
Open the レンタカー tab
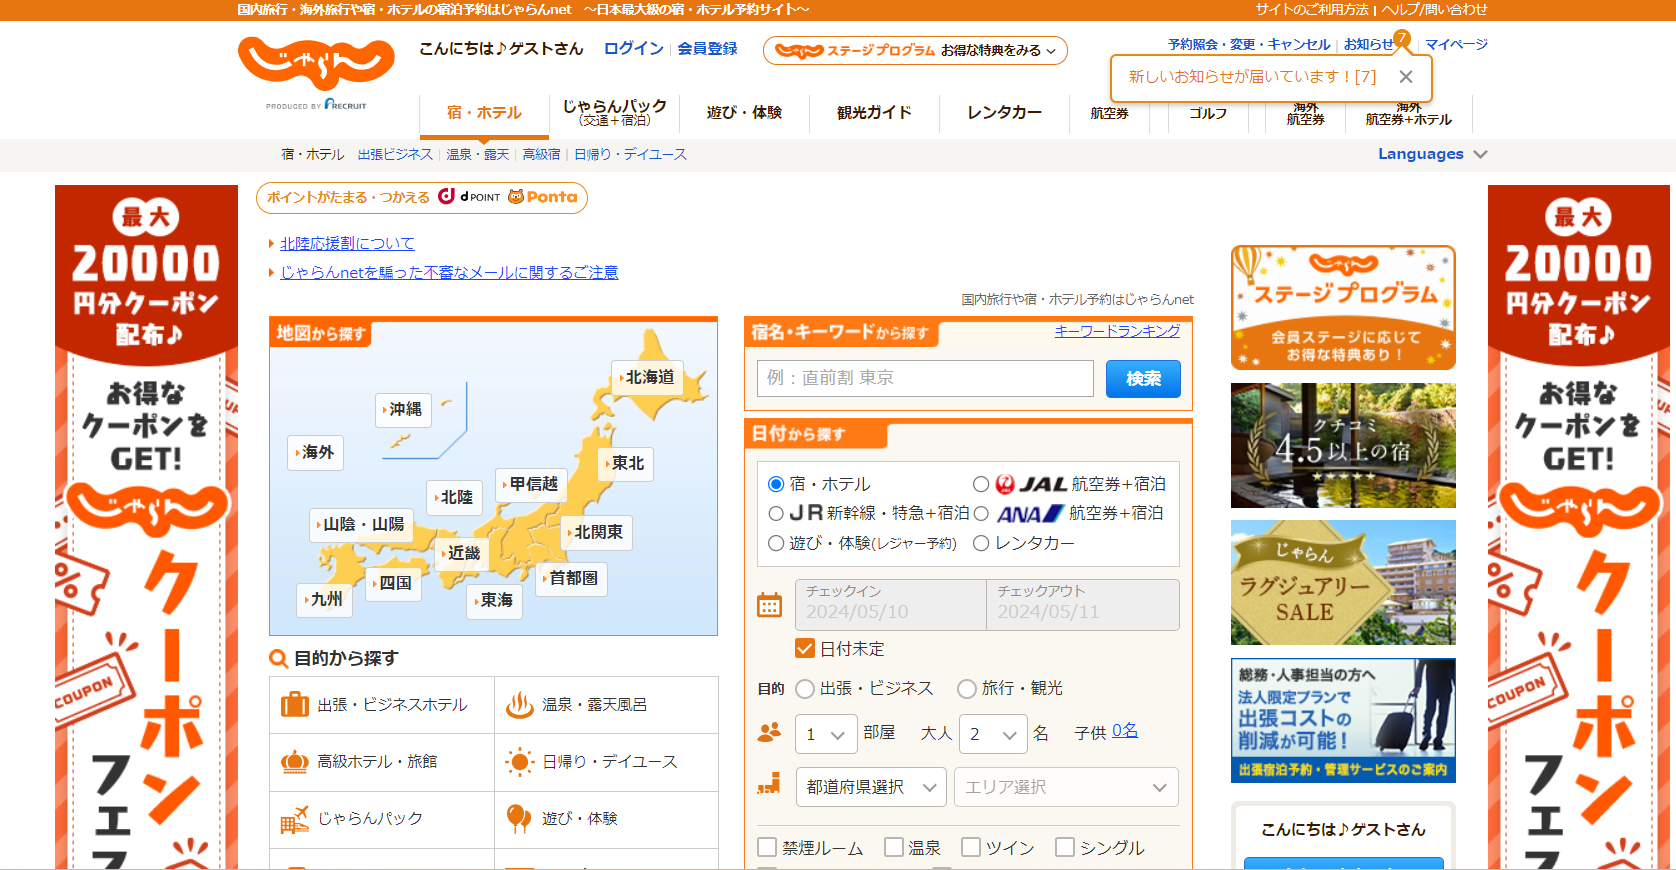tap(1004, 112)
